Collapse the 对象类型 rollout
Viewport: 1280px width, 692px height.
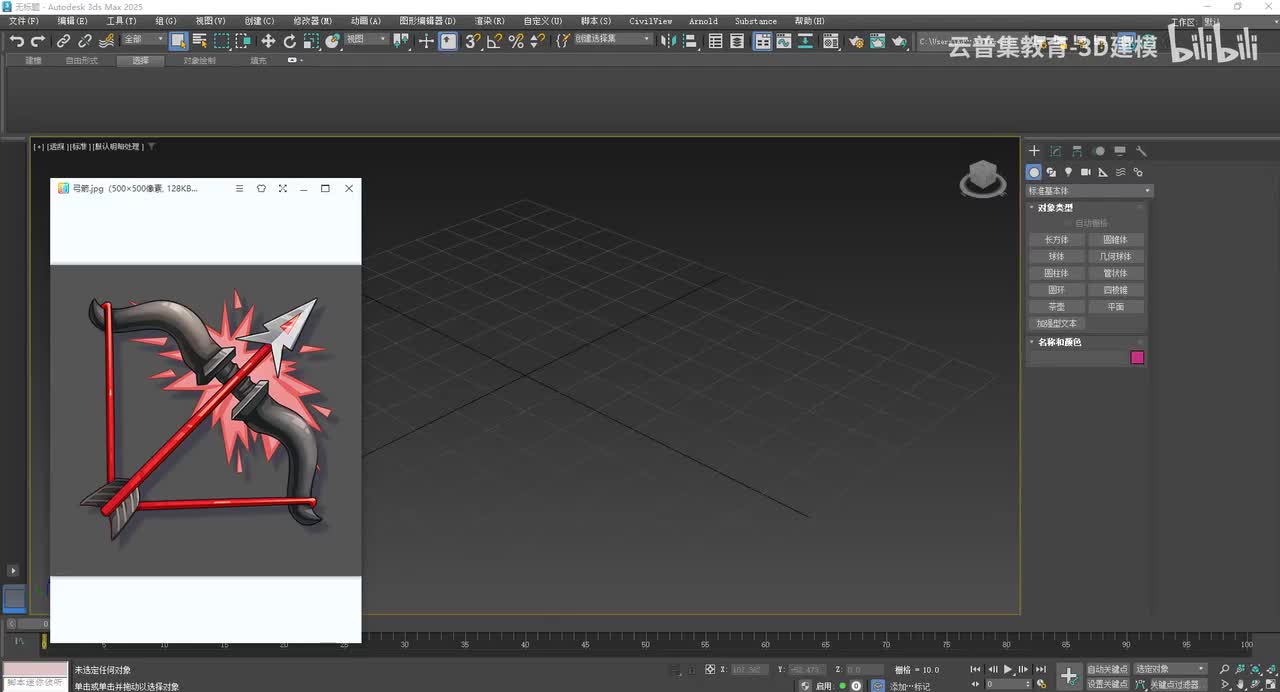click(x=1055, y=208)
